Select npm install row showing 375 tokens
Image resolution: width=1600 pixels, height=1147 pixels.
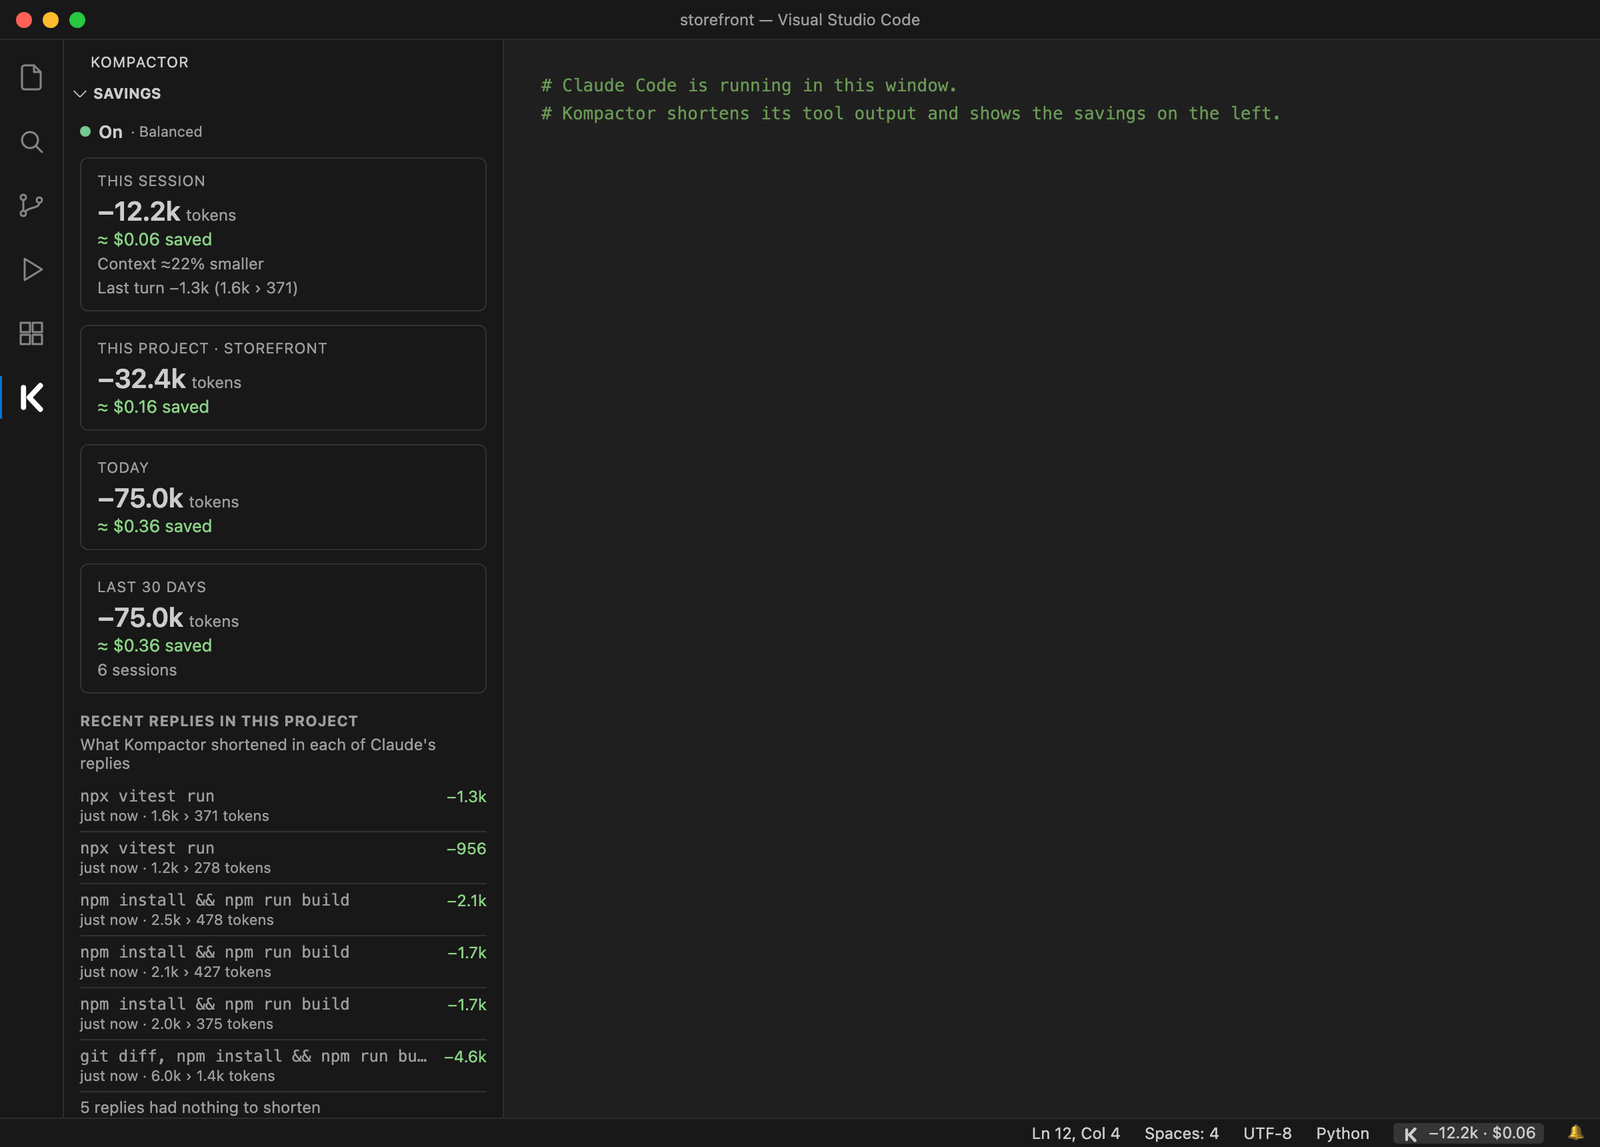click(x=283, y=1014)
